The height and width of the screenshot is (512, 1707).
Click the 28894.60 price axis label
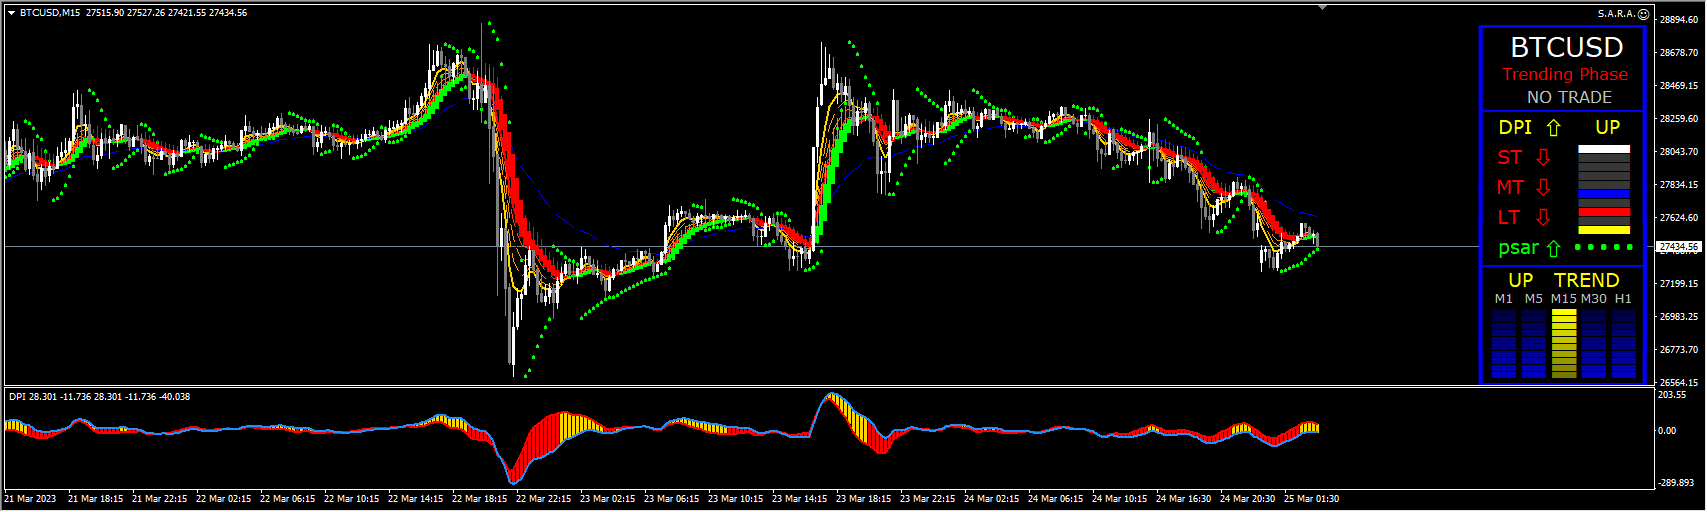click(x=1679, y=20)
